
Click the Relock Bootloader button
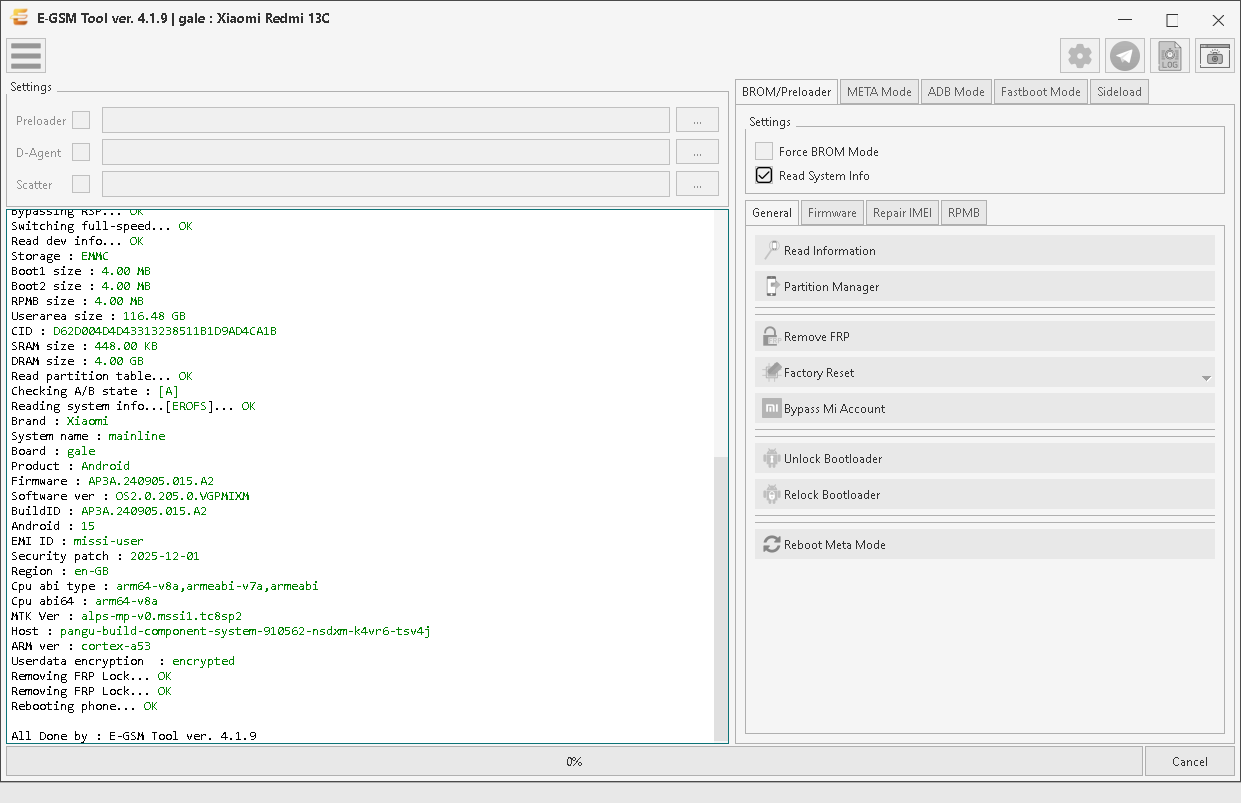[x=985, y=494]
